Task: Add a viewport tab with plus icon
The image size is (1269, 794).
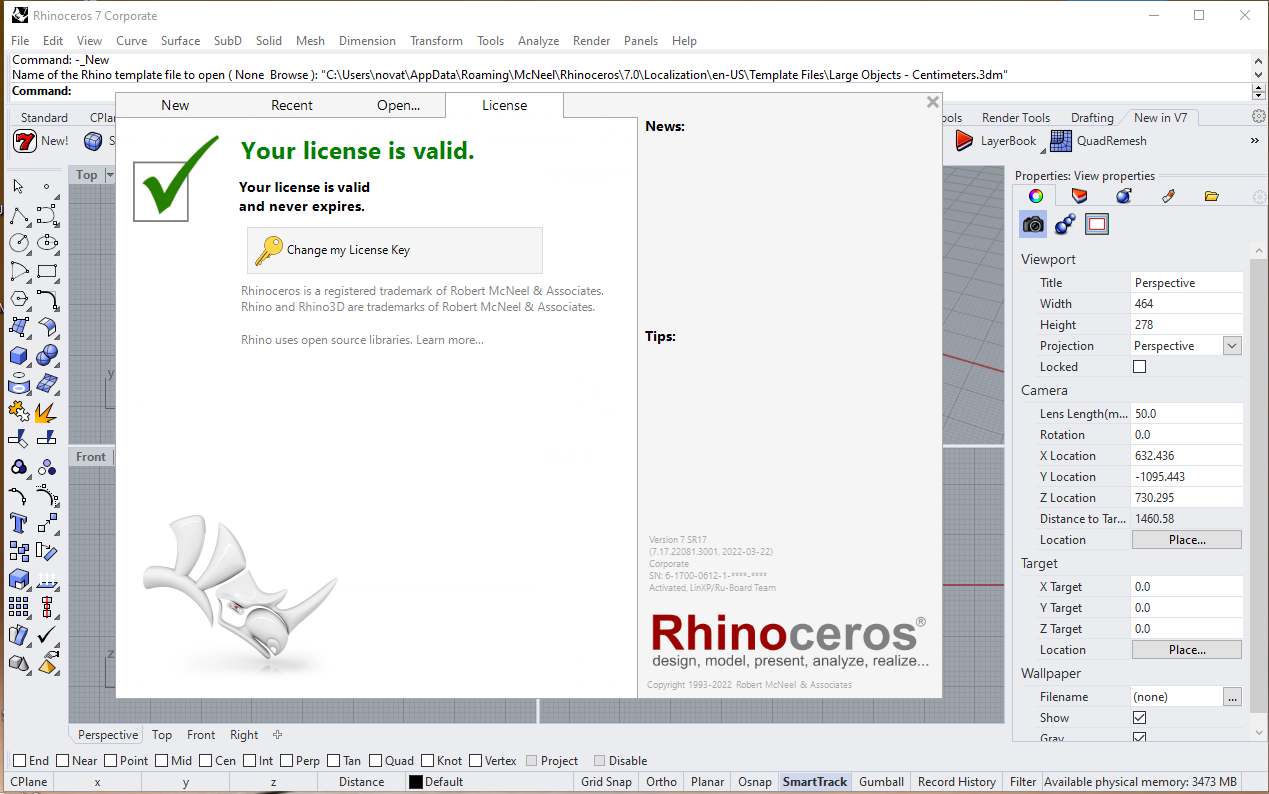Action: pos(278,735)
